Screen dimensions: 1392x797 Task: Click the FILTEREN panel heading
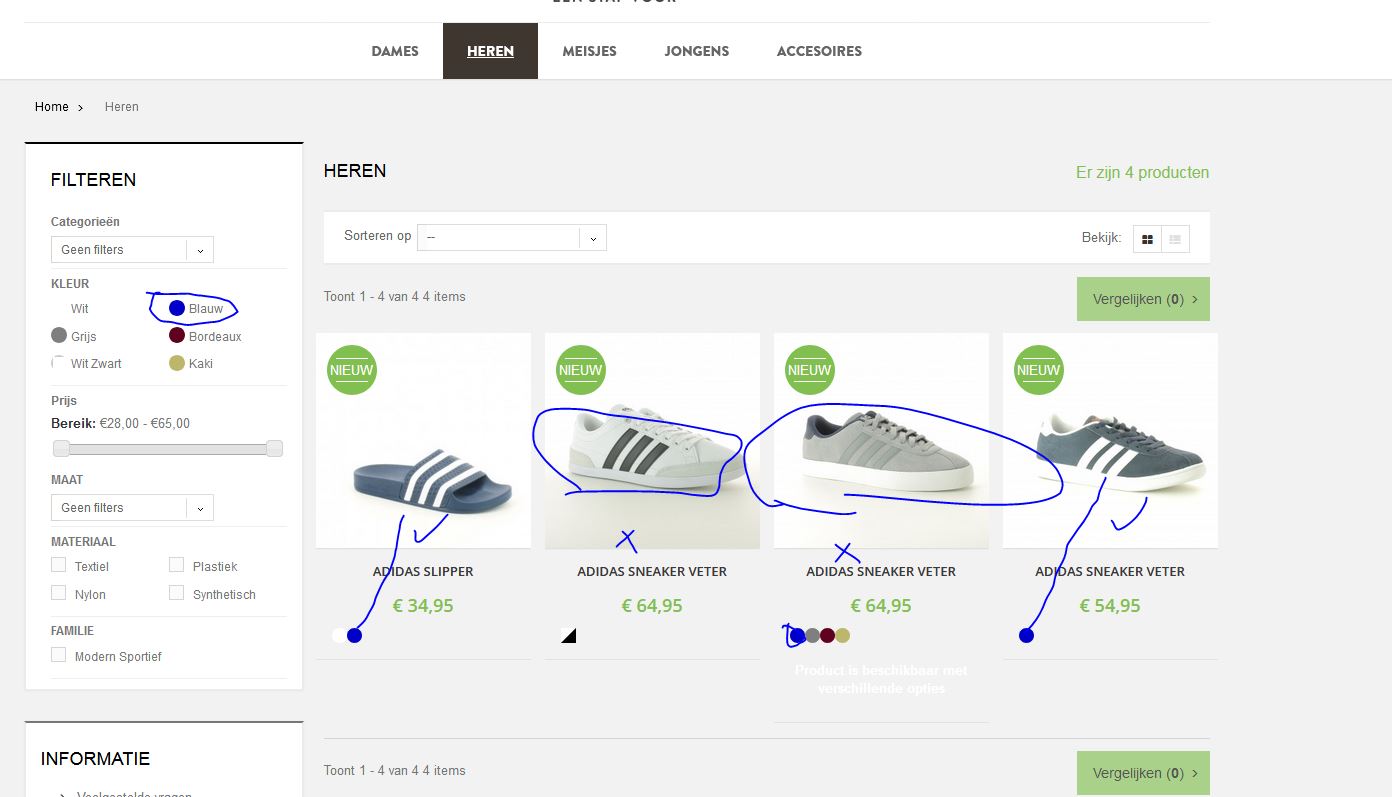click(x=93, y=180)
